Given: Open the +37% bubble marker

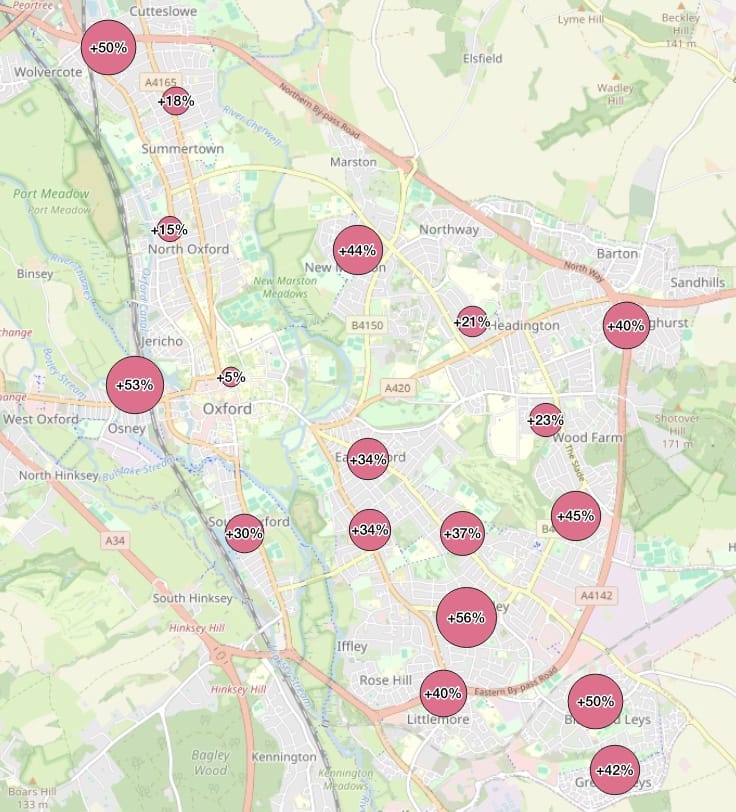Looking at the screenshot, I should (x=462, y=533).
